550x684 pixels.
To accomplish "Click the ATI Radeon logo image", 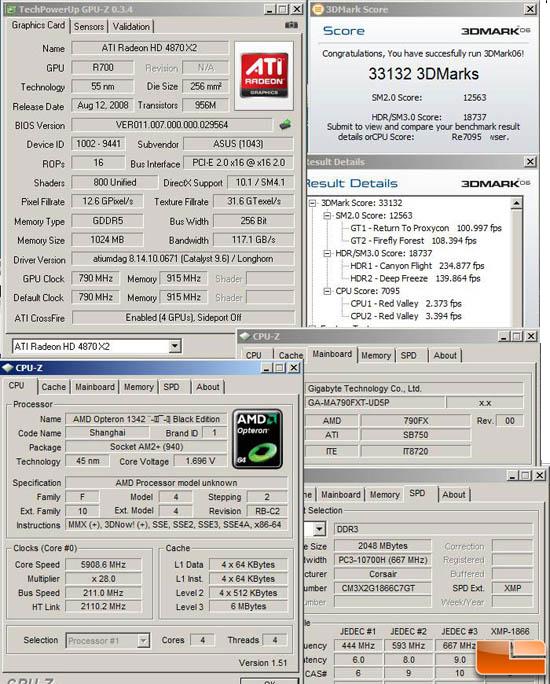I will (264, 75).
